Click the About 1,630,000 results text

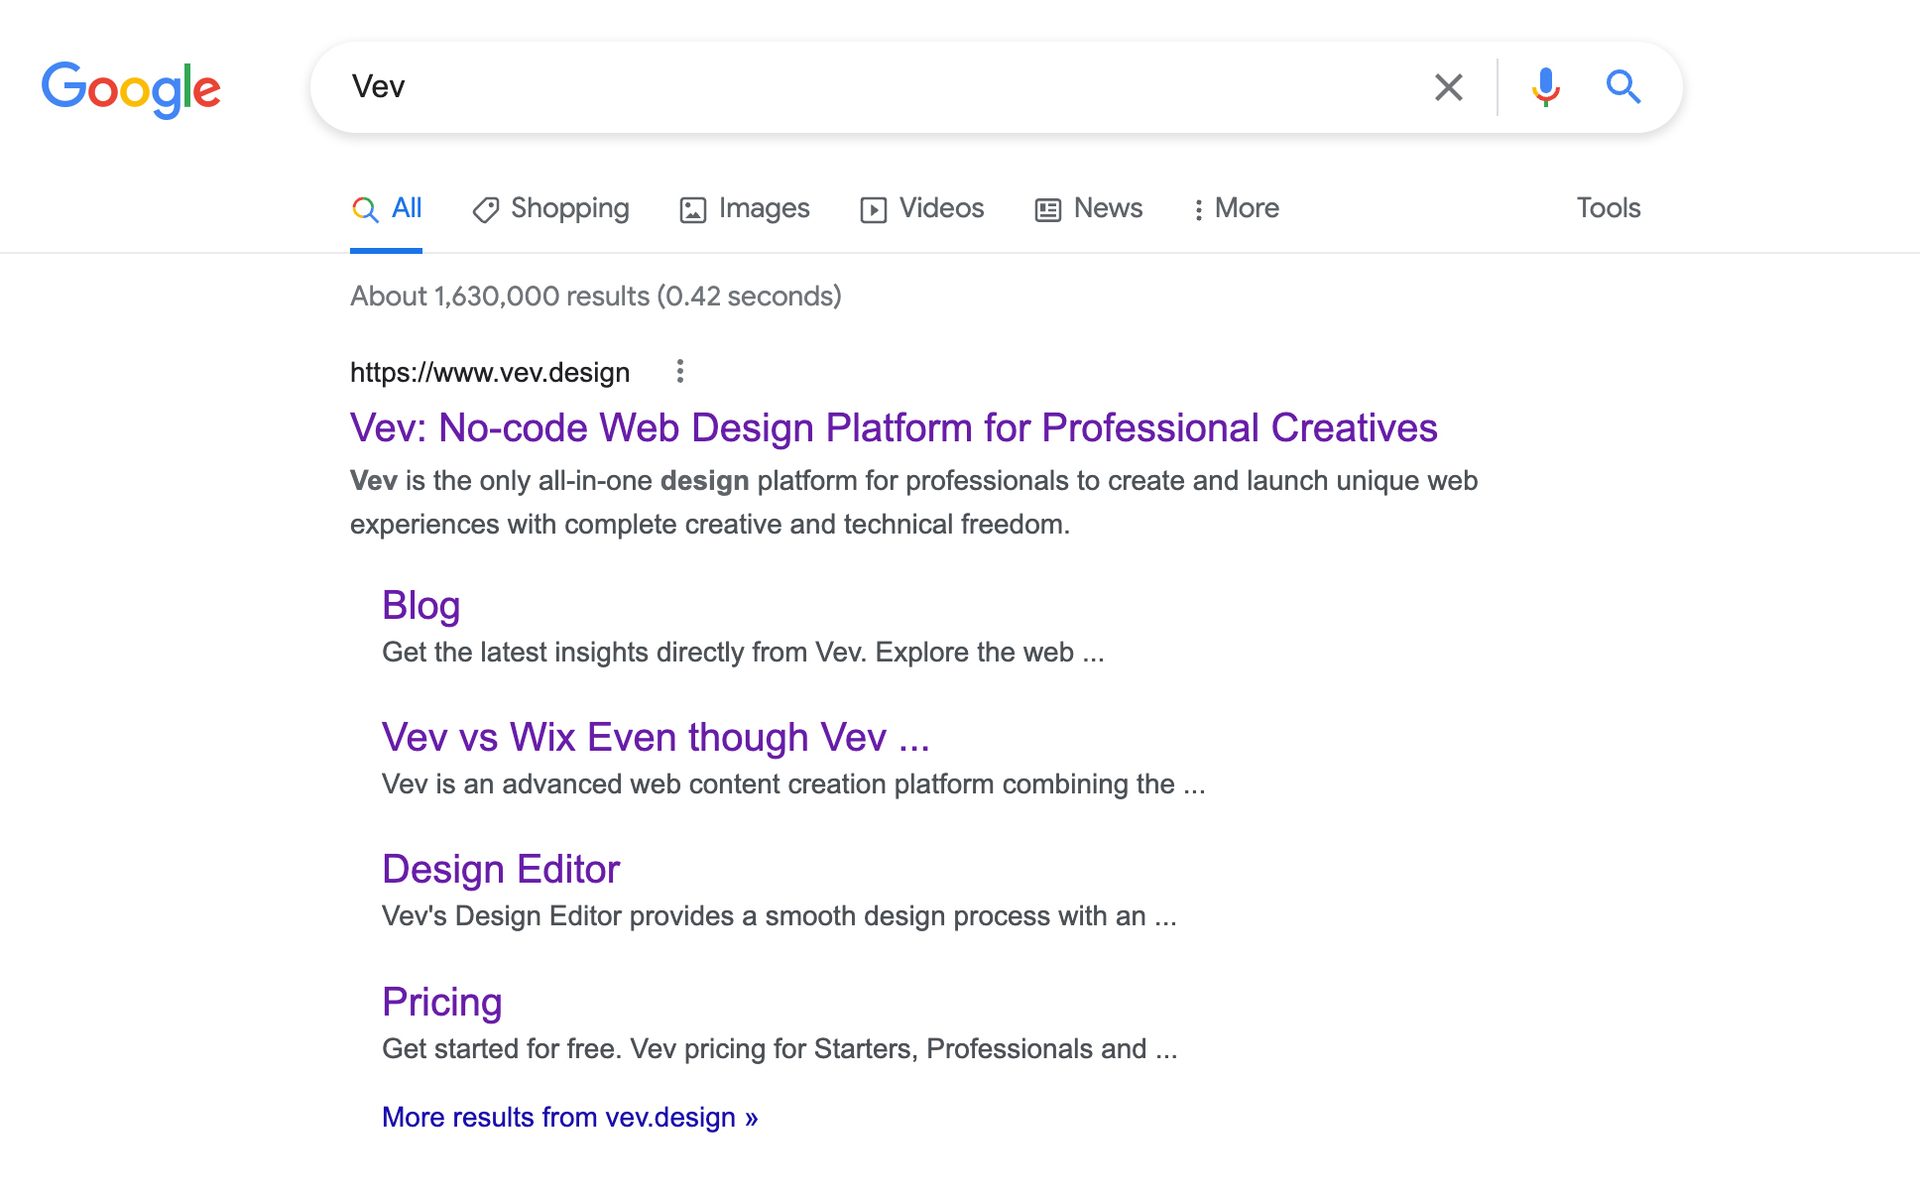pos(596,296)
